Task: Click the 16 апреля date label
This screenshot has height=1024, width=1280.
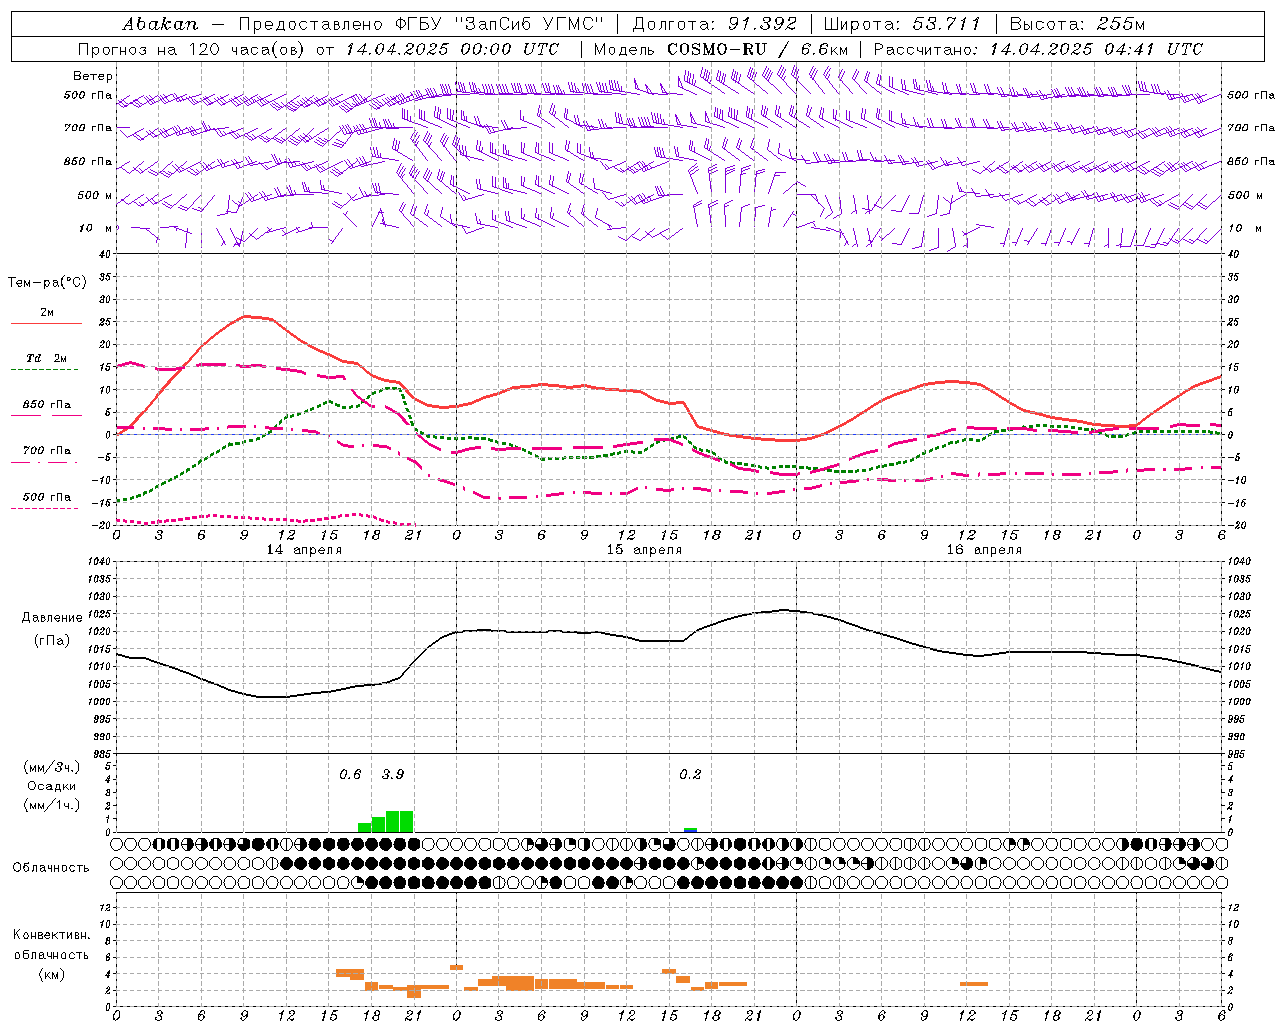Action: (x=984, y=550)
